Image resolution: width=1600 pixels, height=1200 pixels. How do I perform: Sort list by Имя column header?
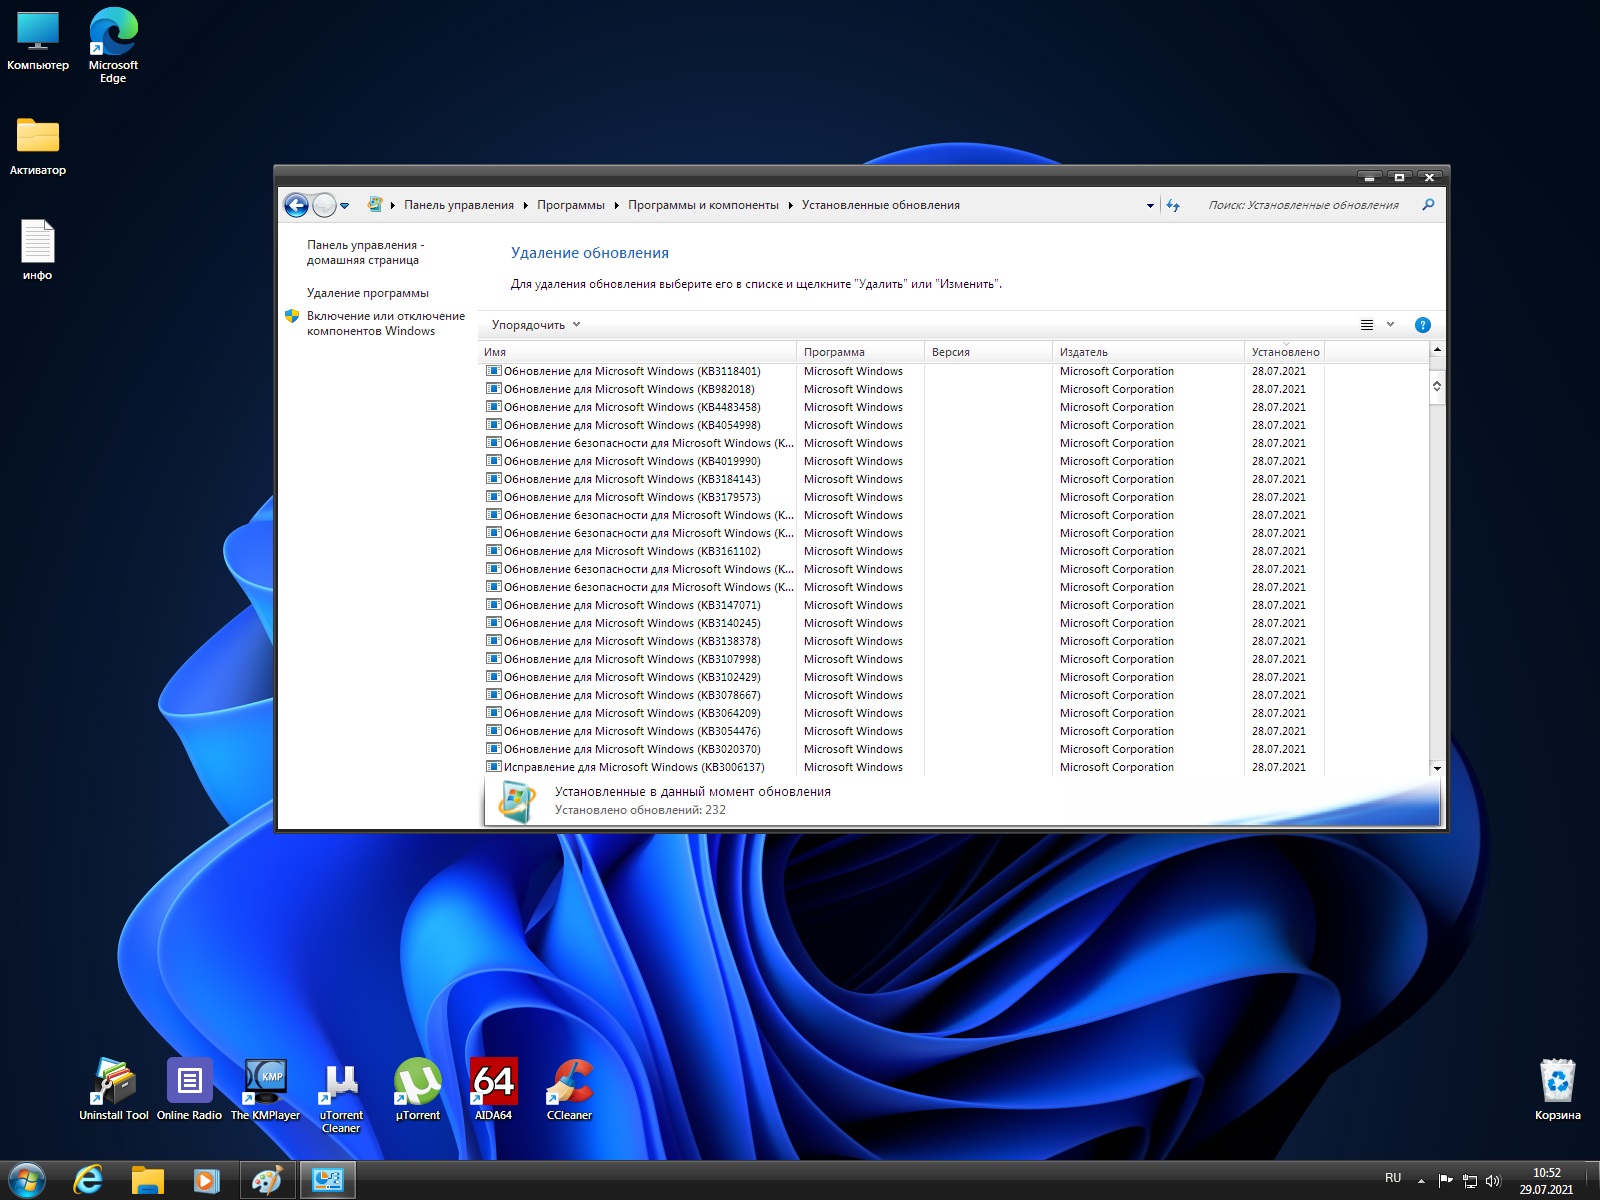tap(637, 352)
